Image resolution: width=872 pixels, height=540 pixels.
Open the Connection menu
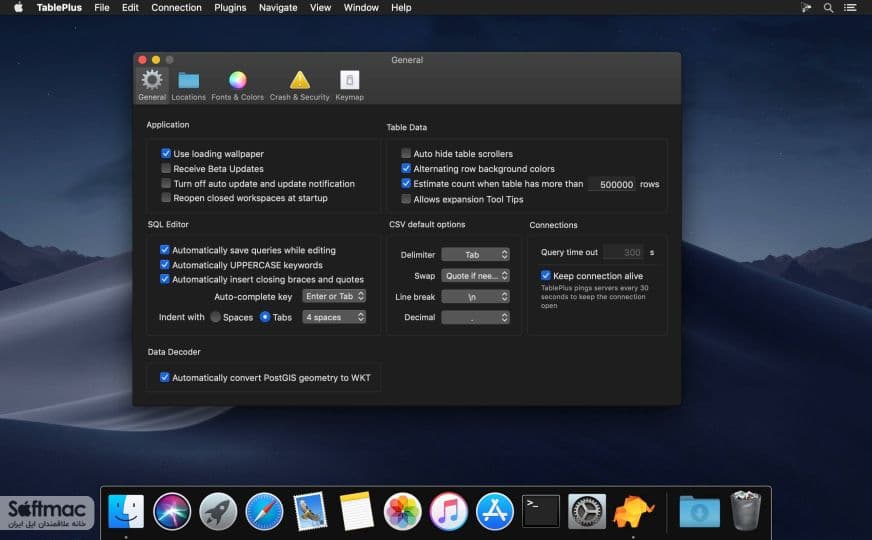click(x=176, y=8)
